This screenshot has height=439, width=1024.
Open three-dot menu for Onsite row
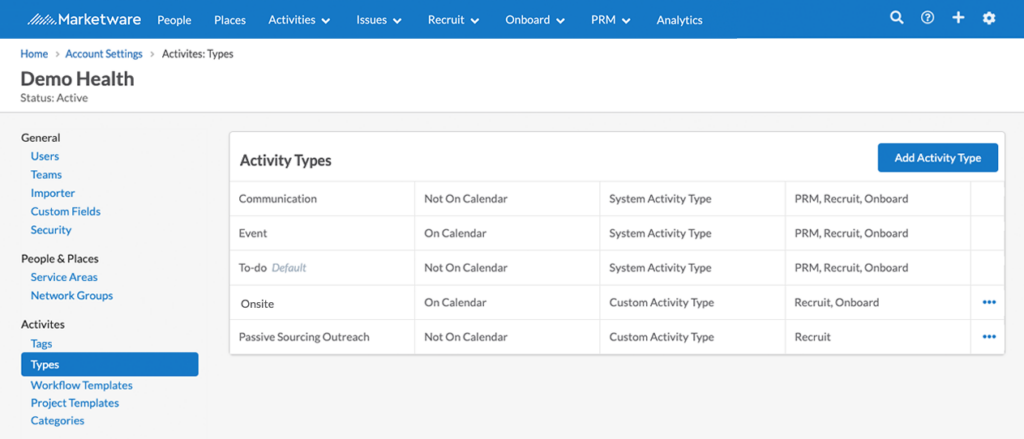989,302
